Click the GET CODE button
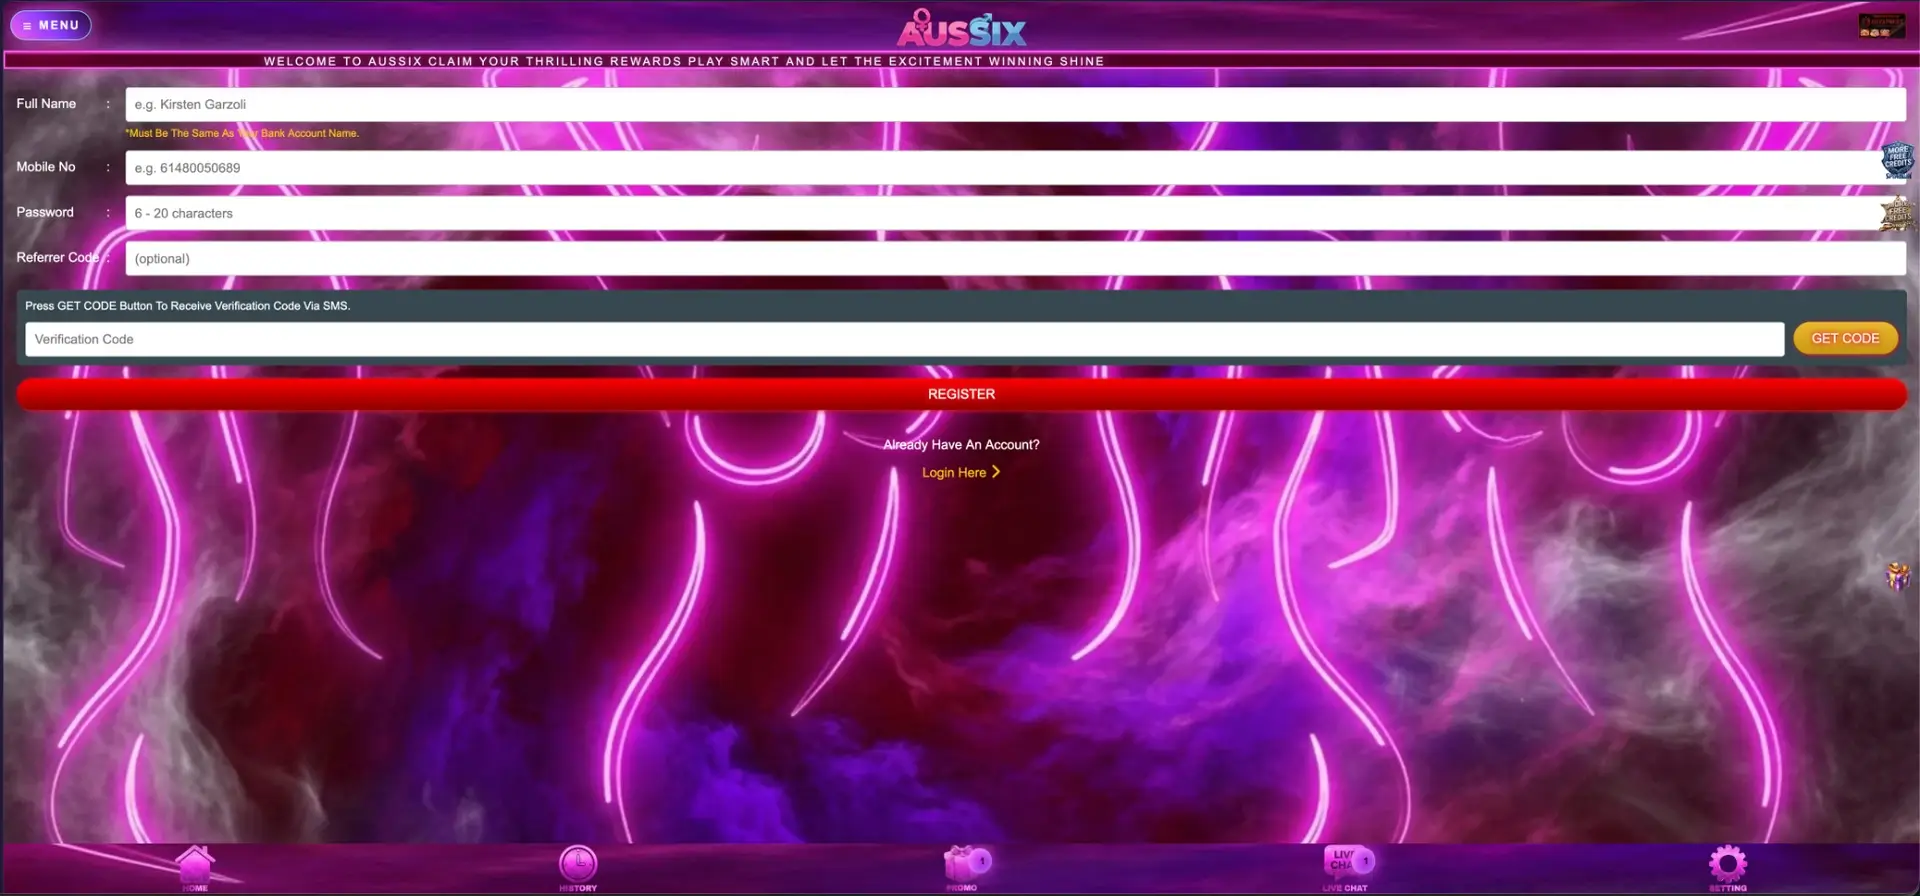Screen dimensions: 1920x896 (x=1845, y=338)
